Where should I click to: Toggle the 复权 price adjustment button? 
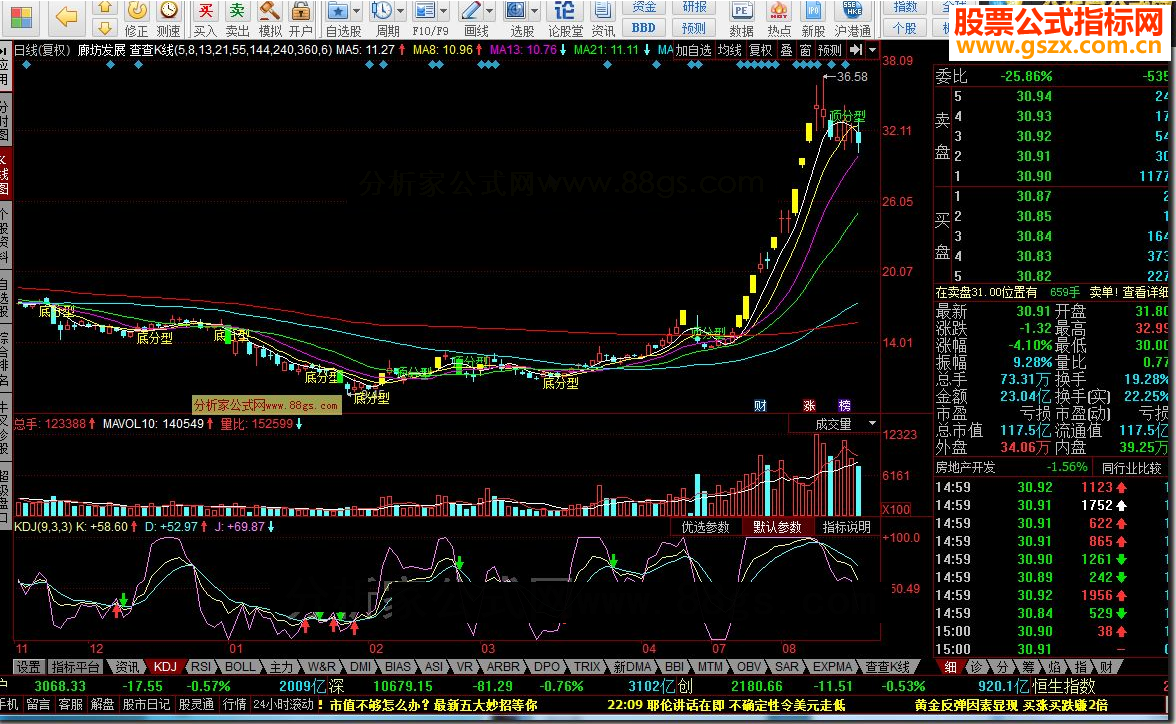coord(761,50)
